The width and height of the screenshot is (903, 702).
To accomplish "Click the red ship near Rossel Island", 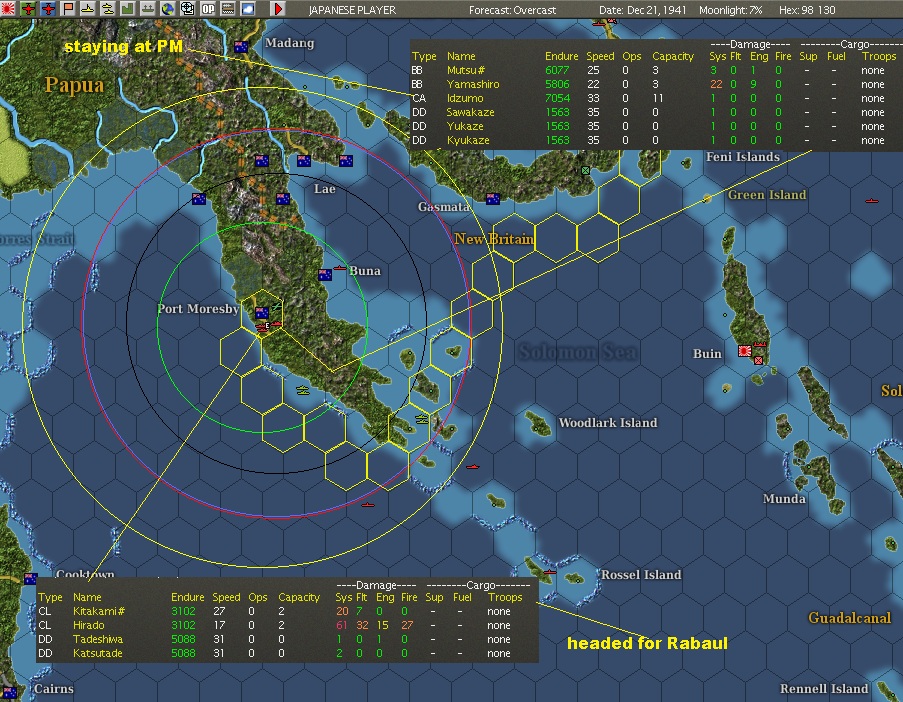I will point(550,572).
